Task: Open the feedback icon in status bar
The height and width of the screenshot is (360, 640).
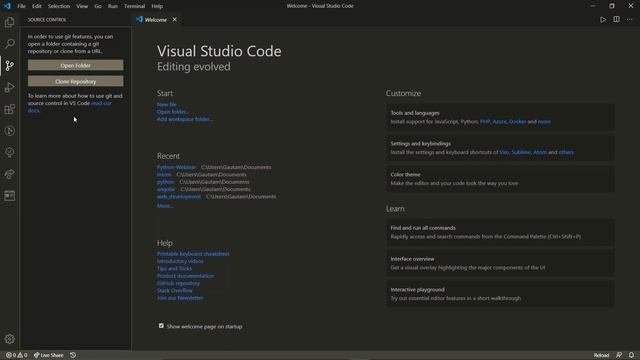Action: (x=619, y=355)
